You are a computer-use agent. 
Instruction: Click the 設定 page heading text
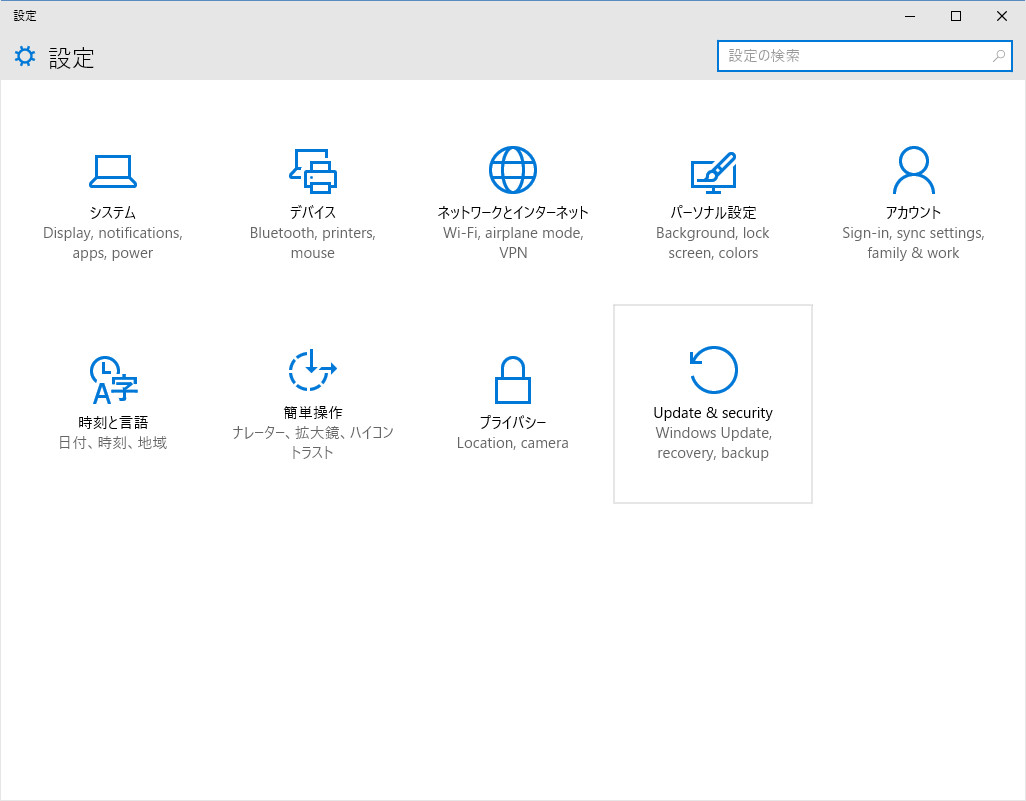[x=71, y=58]
